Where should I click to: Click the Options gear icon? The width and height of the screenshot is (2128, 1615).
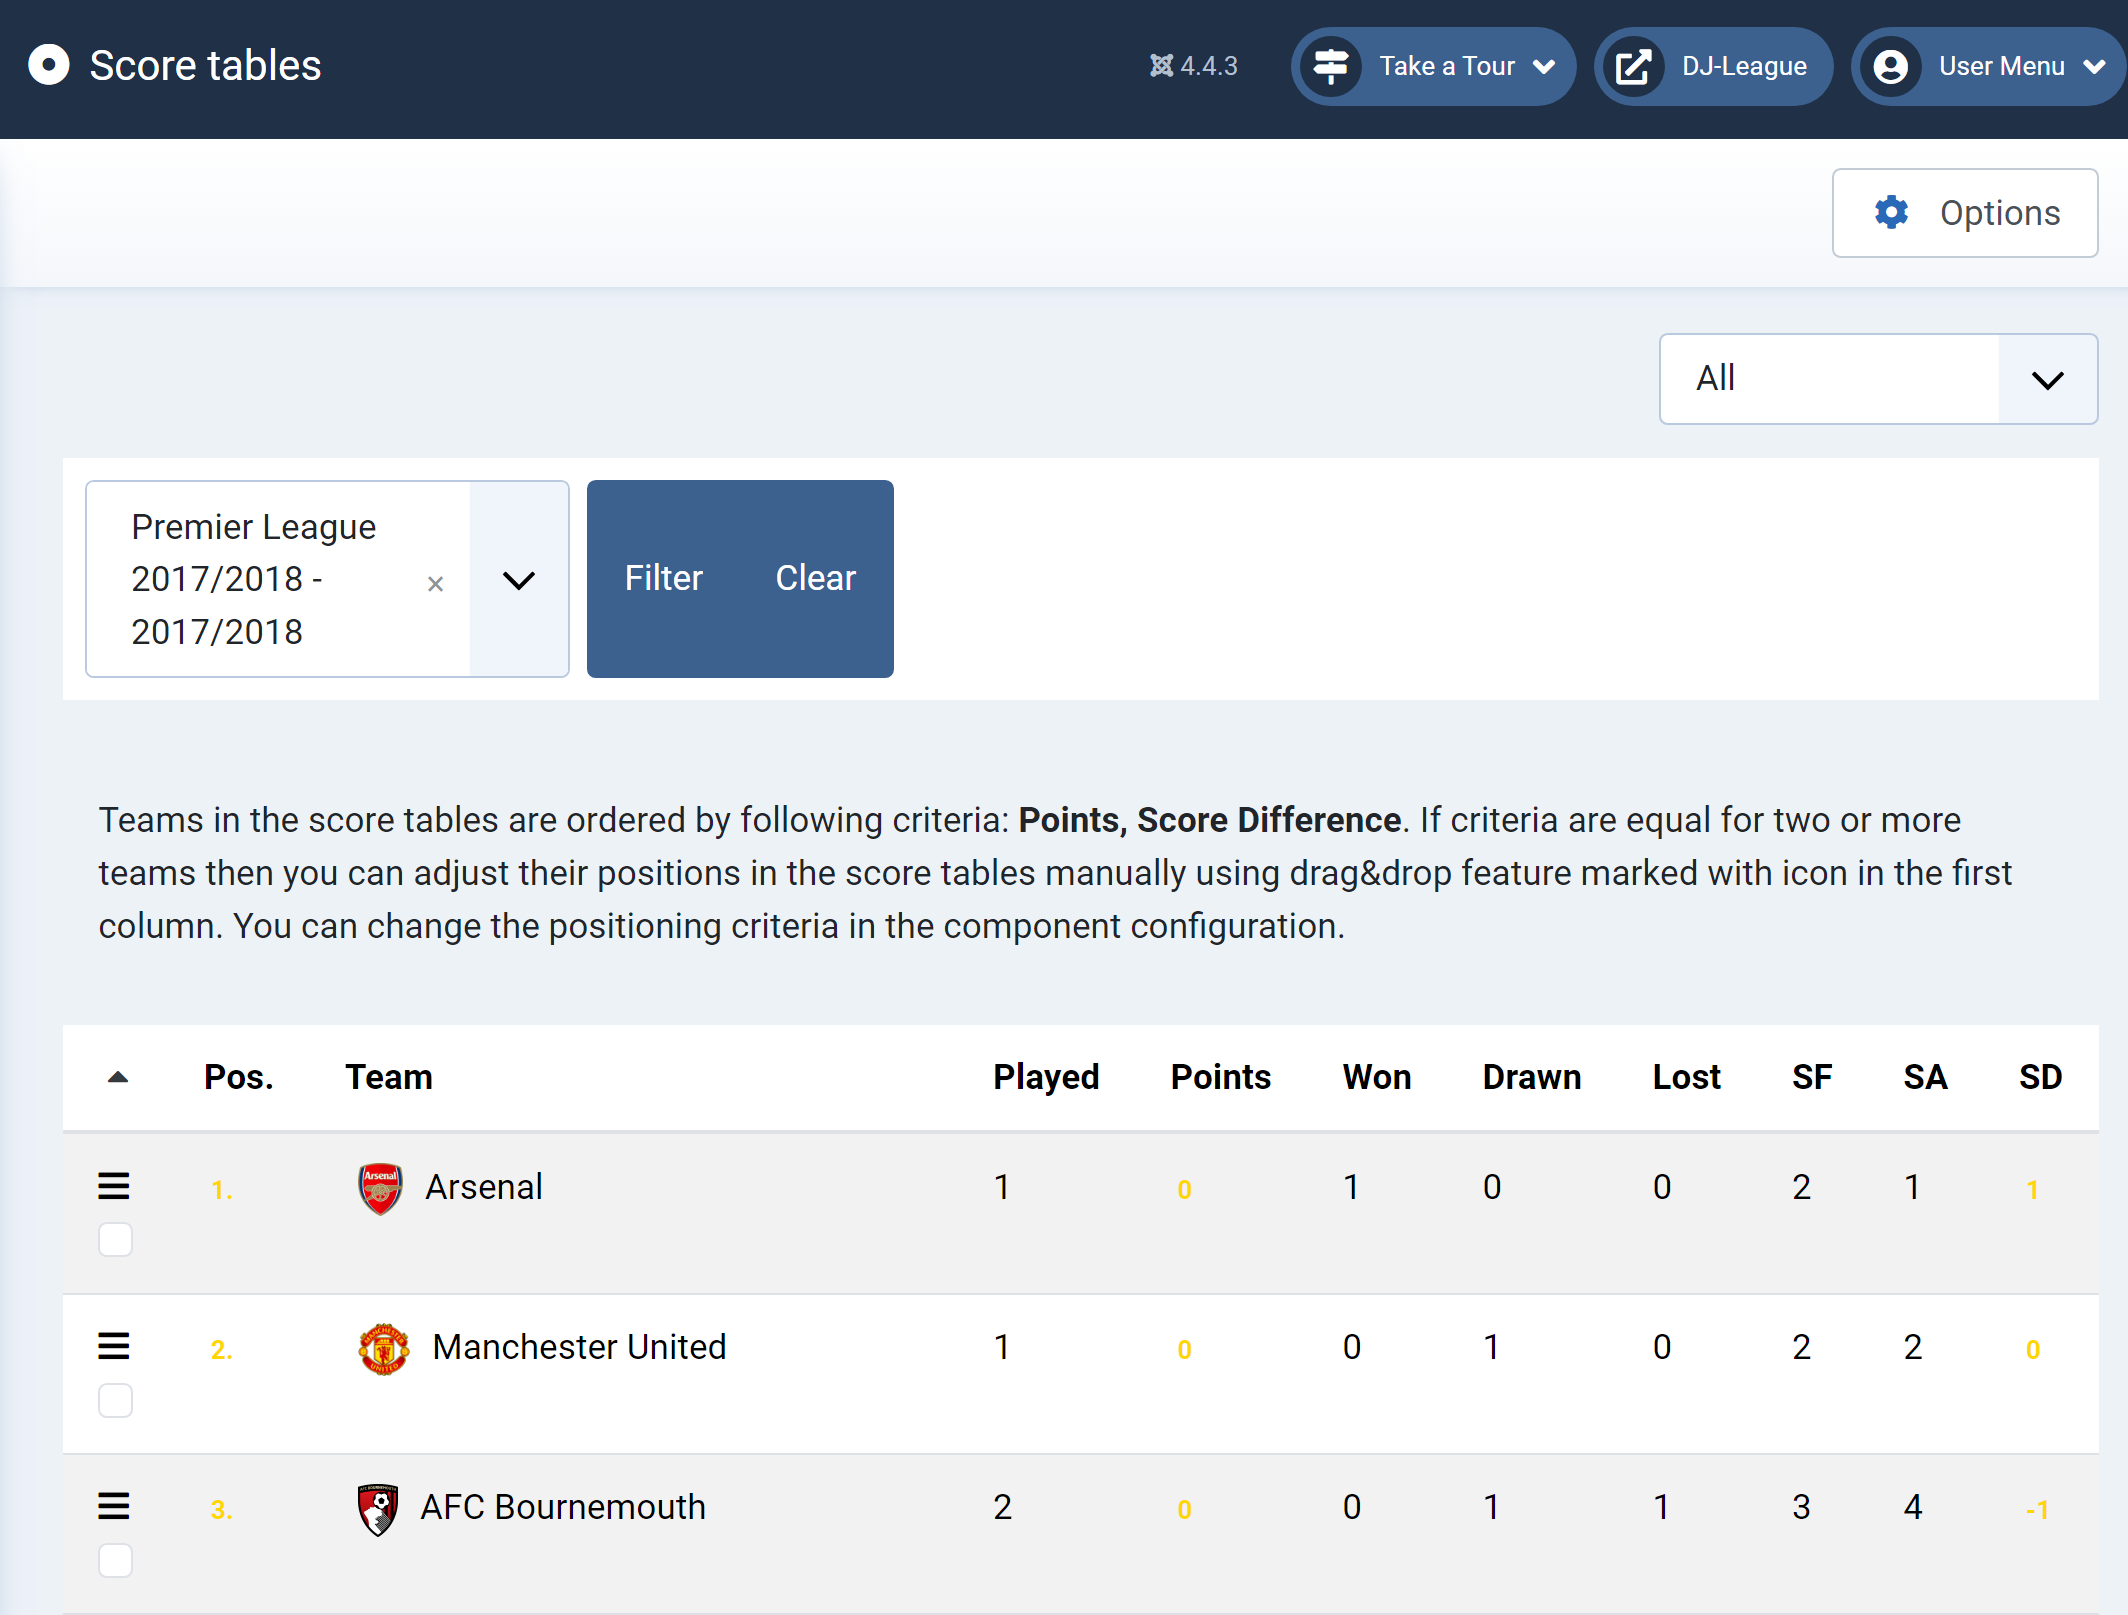[x=1891, y=213]
